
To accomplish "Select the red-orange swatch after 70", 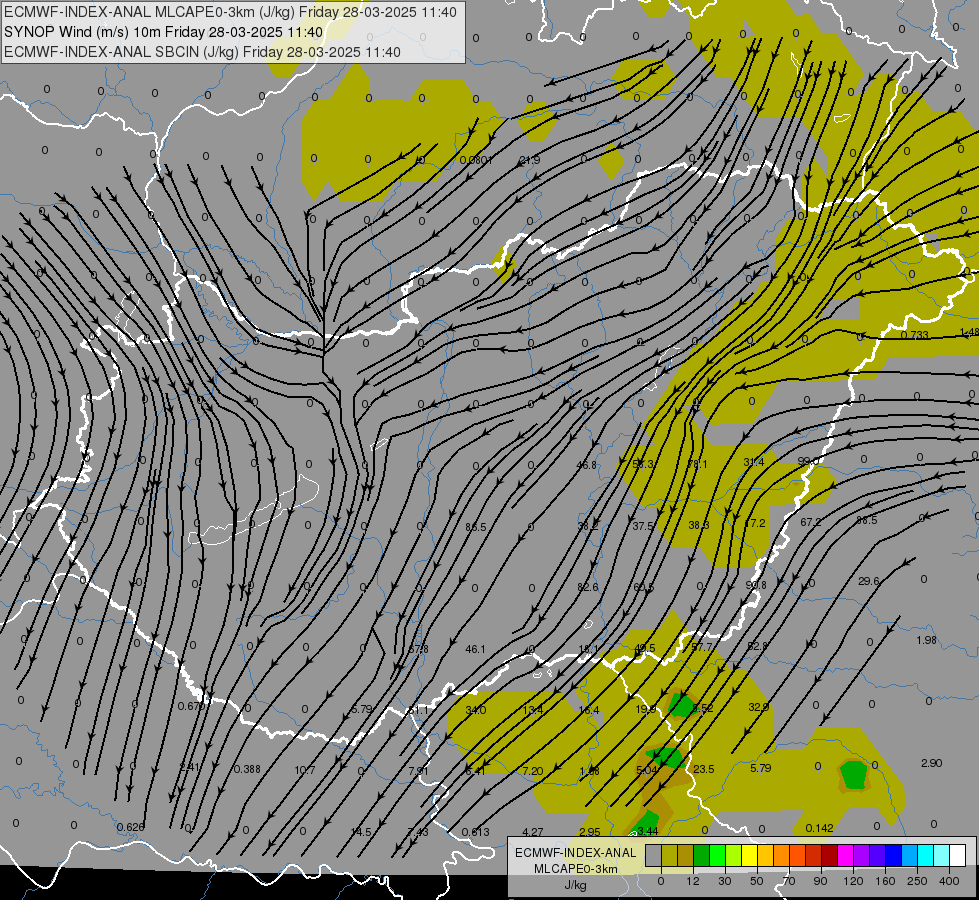I will pos(797,855).
